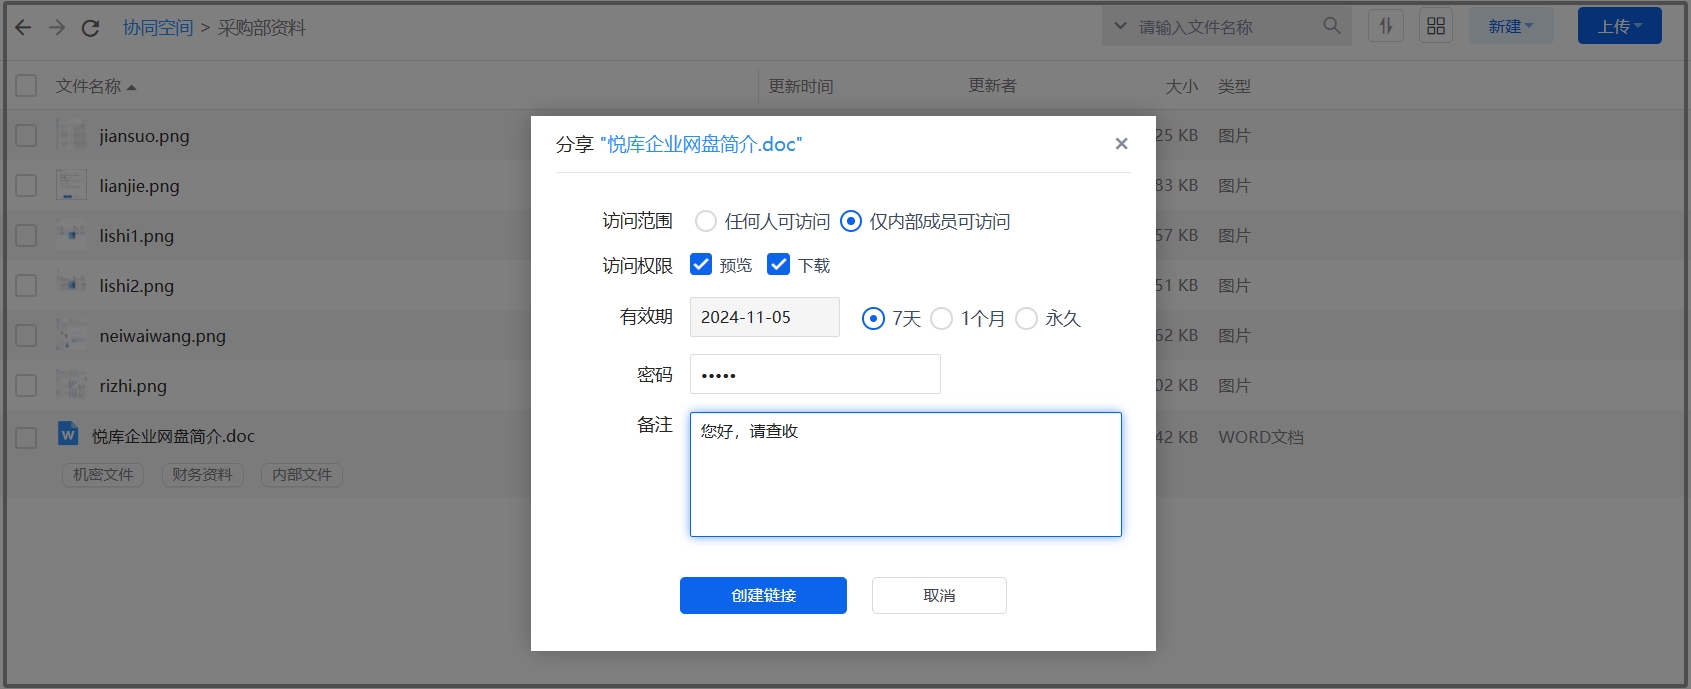Click the refresh icon
This screenshot has width=1691, height=689.
[90, 28]
